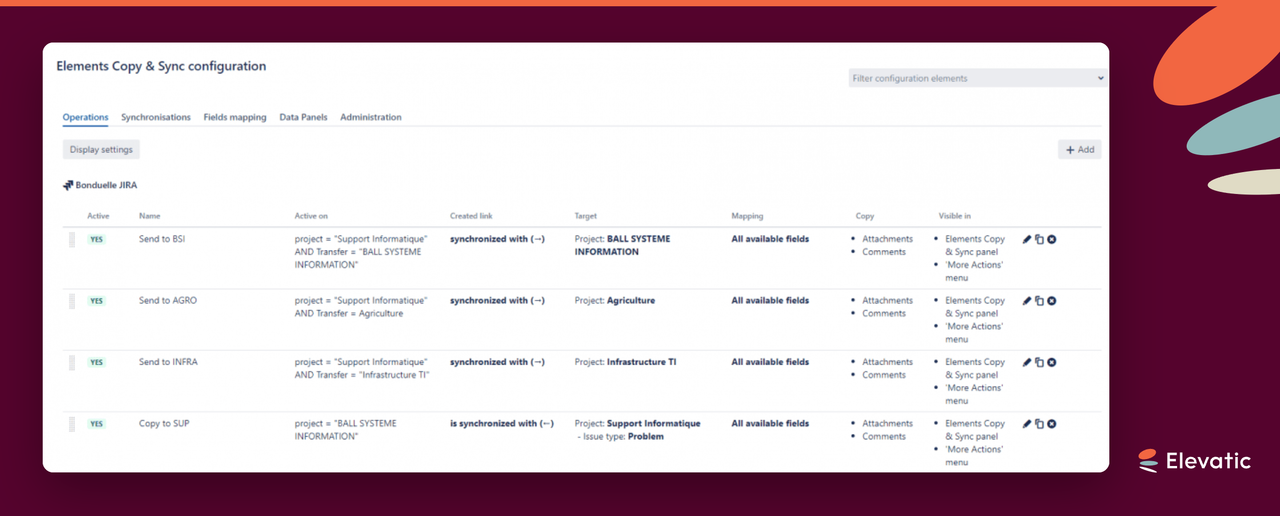
Task: Edit the Send to INFRA operation
Action: [x=1027, y=362]
